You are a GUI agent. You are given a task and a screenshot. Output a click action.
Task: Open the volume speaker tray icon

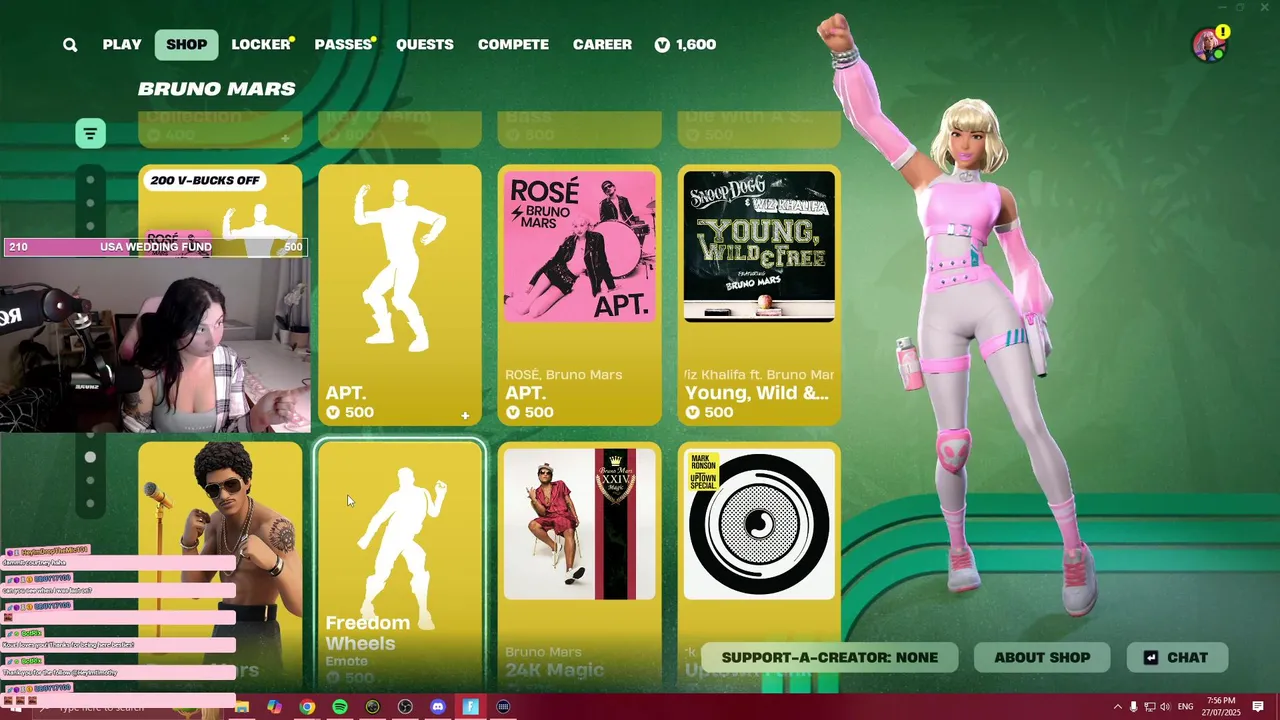coord(1165,707)
